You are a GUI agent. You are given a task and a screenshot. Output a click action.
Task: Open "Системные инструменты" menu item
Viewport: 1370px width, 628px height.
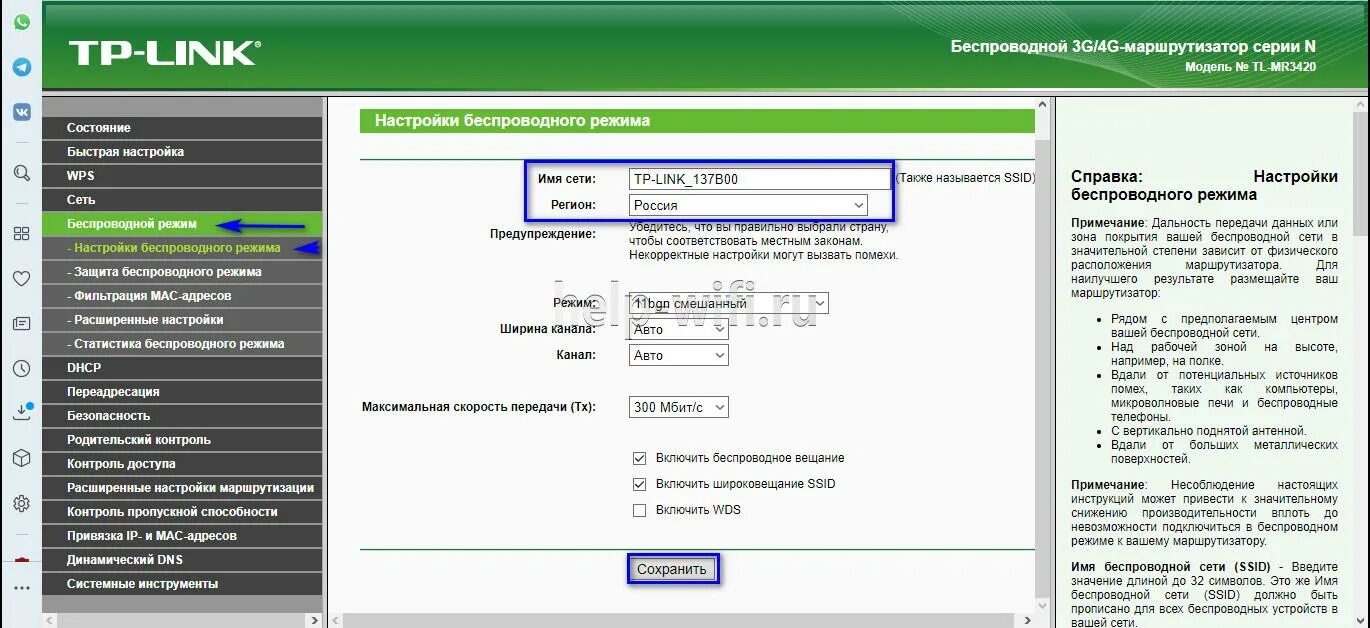(182, 584)
